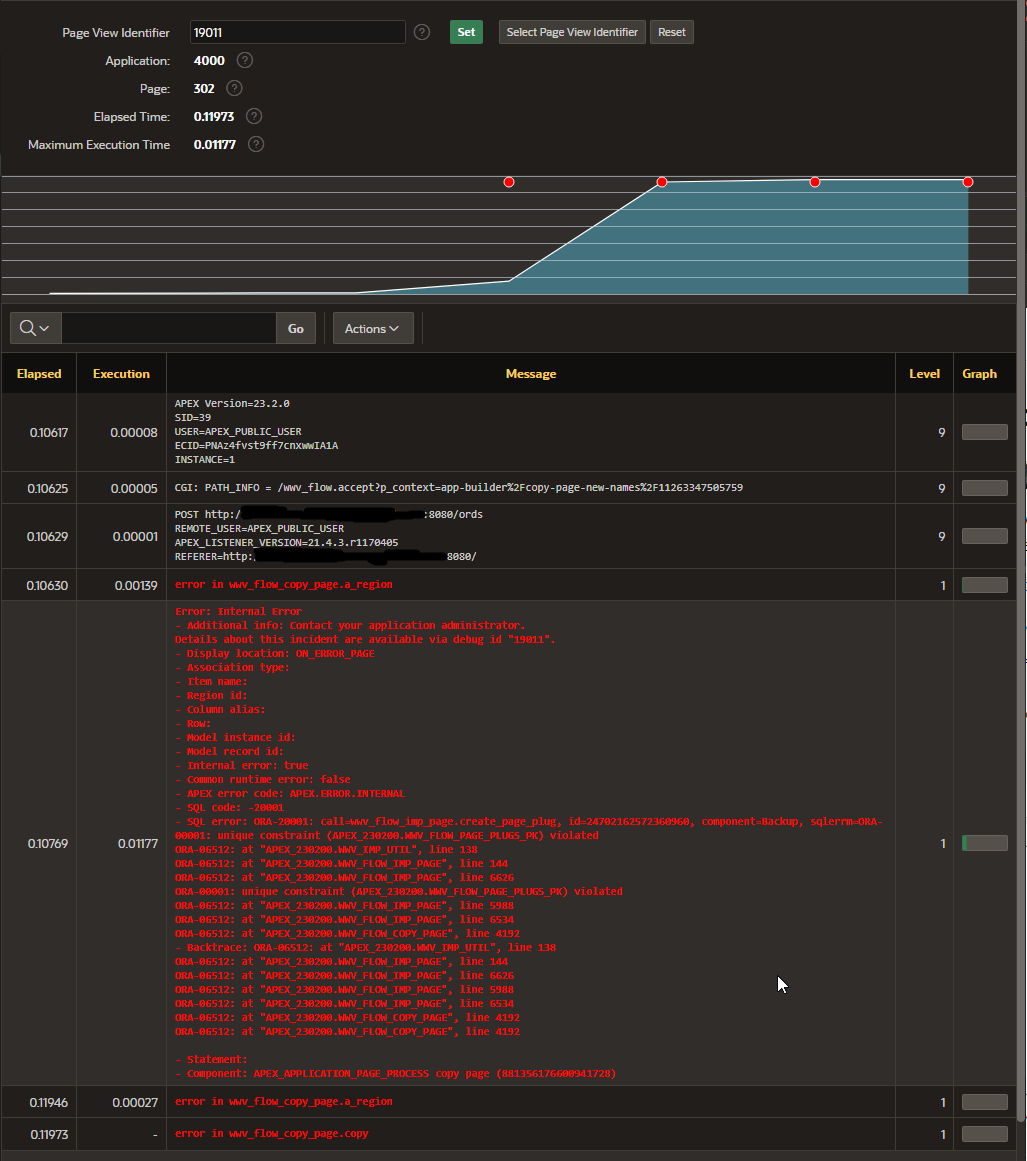Click execution value 0.00027
1027x1161 pixels.
click(136, 1103)
